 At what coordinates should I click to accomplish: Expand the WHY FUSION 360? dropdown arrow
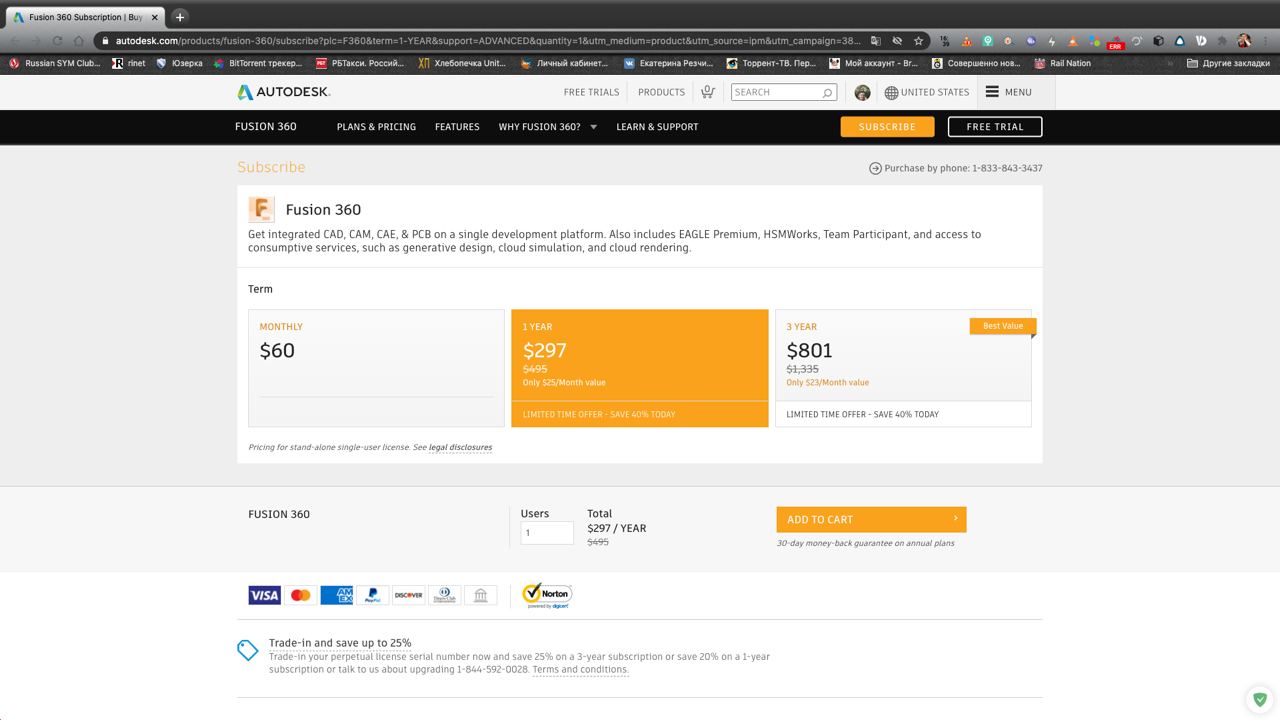593,127
